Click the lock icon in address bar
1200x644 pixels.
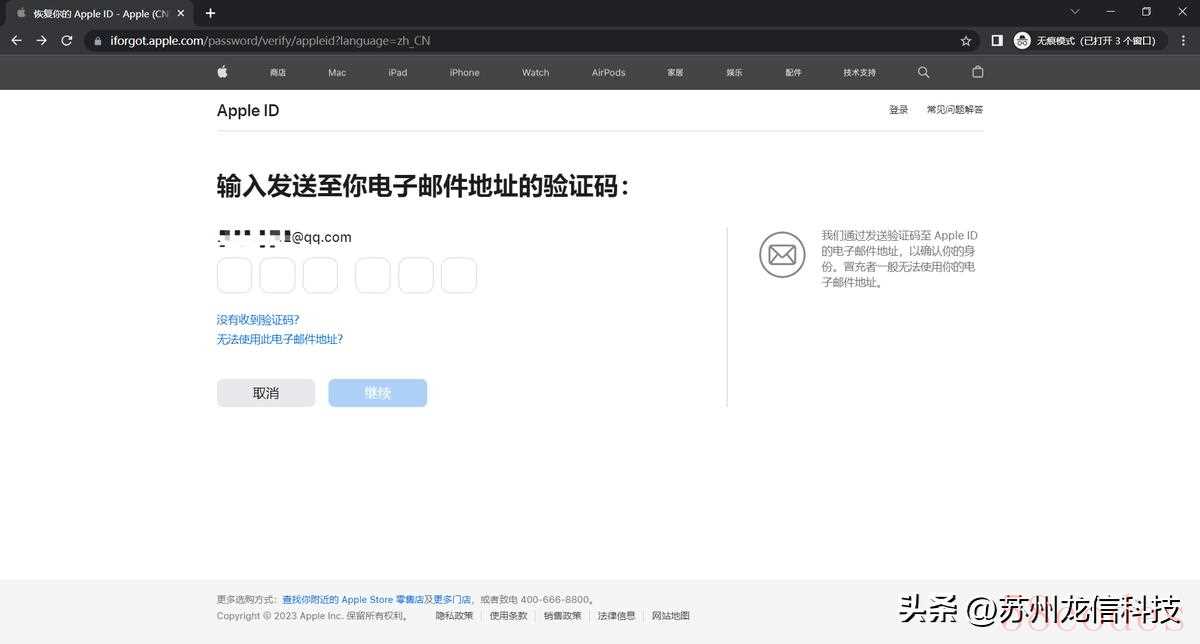pyautogui.click(x=98, y=41)
